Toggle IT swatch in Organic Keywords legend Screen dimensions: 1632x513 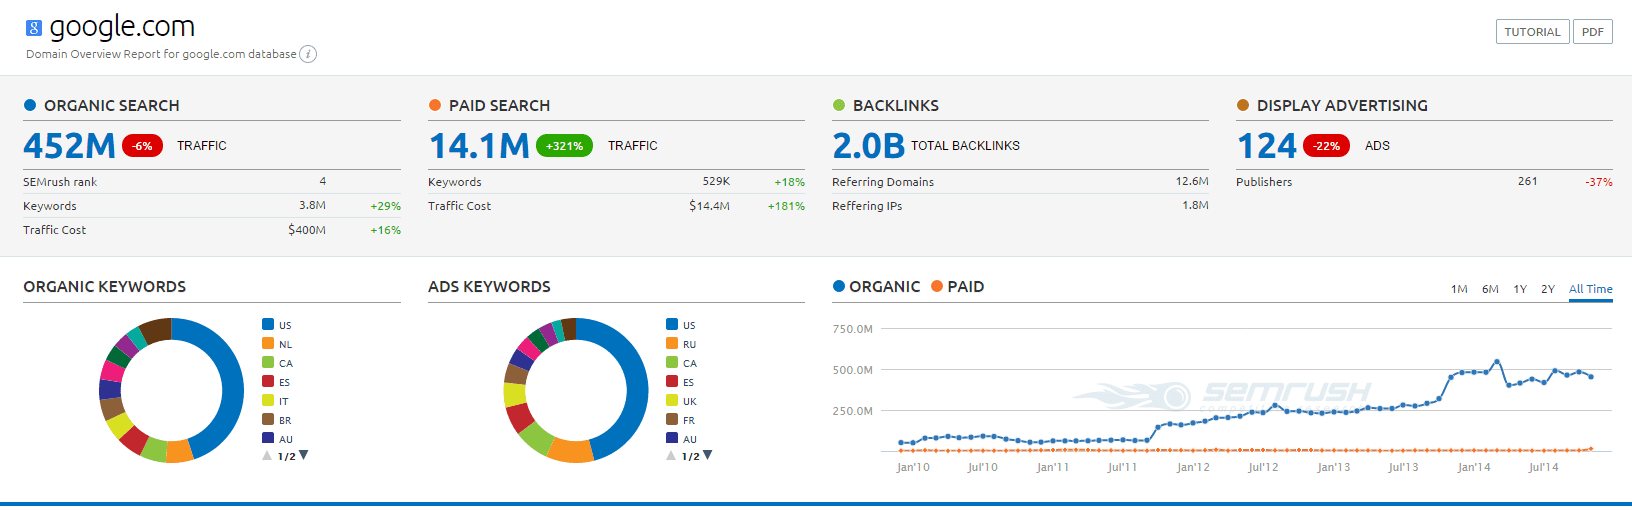268,400
